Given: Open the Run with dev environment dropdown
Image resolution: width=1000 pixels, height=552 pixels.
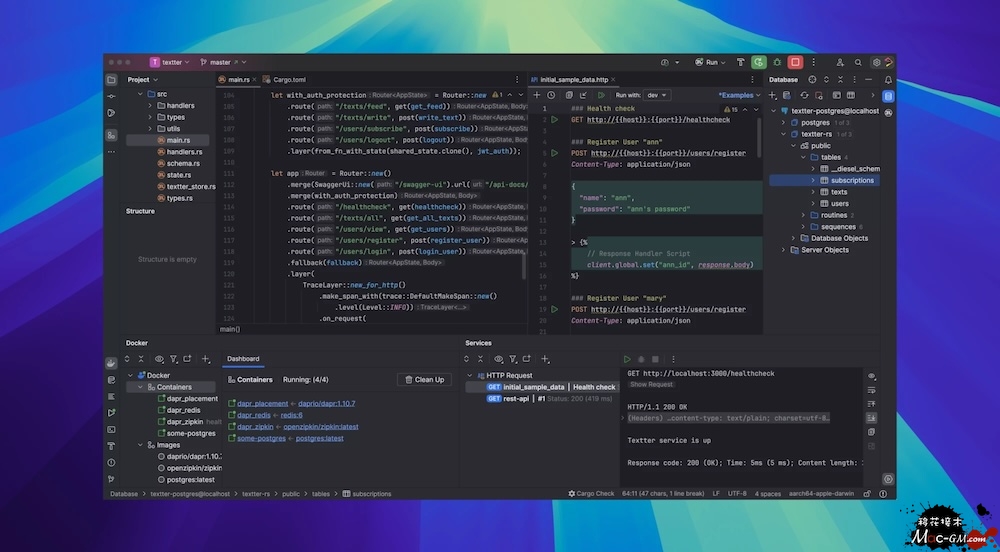Looking at the screenshot, I should click(x=655, y=95).
